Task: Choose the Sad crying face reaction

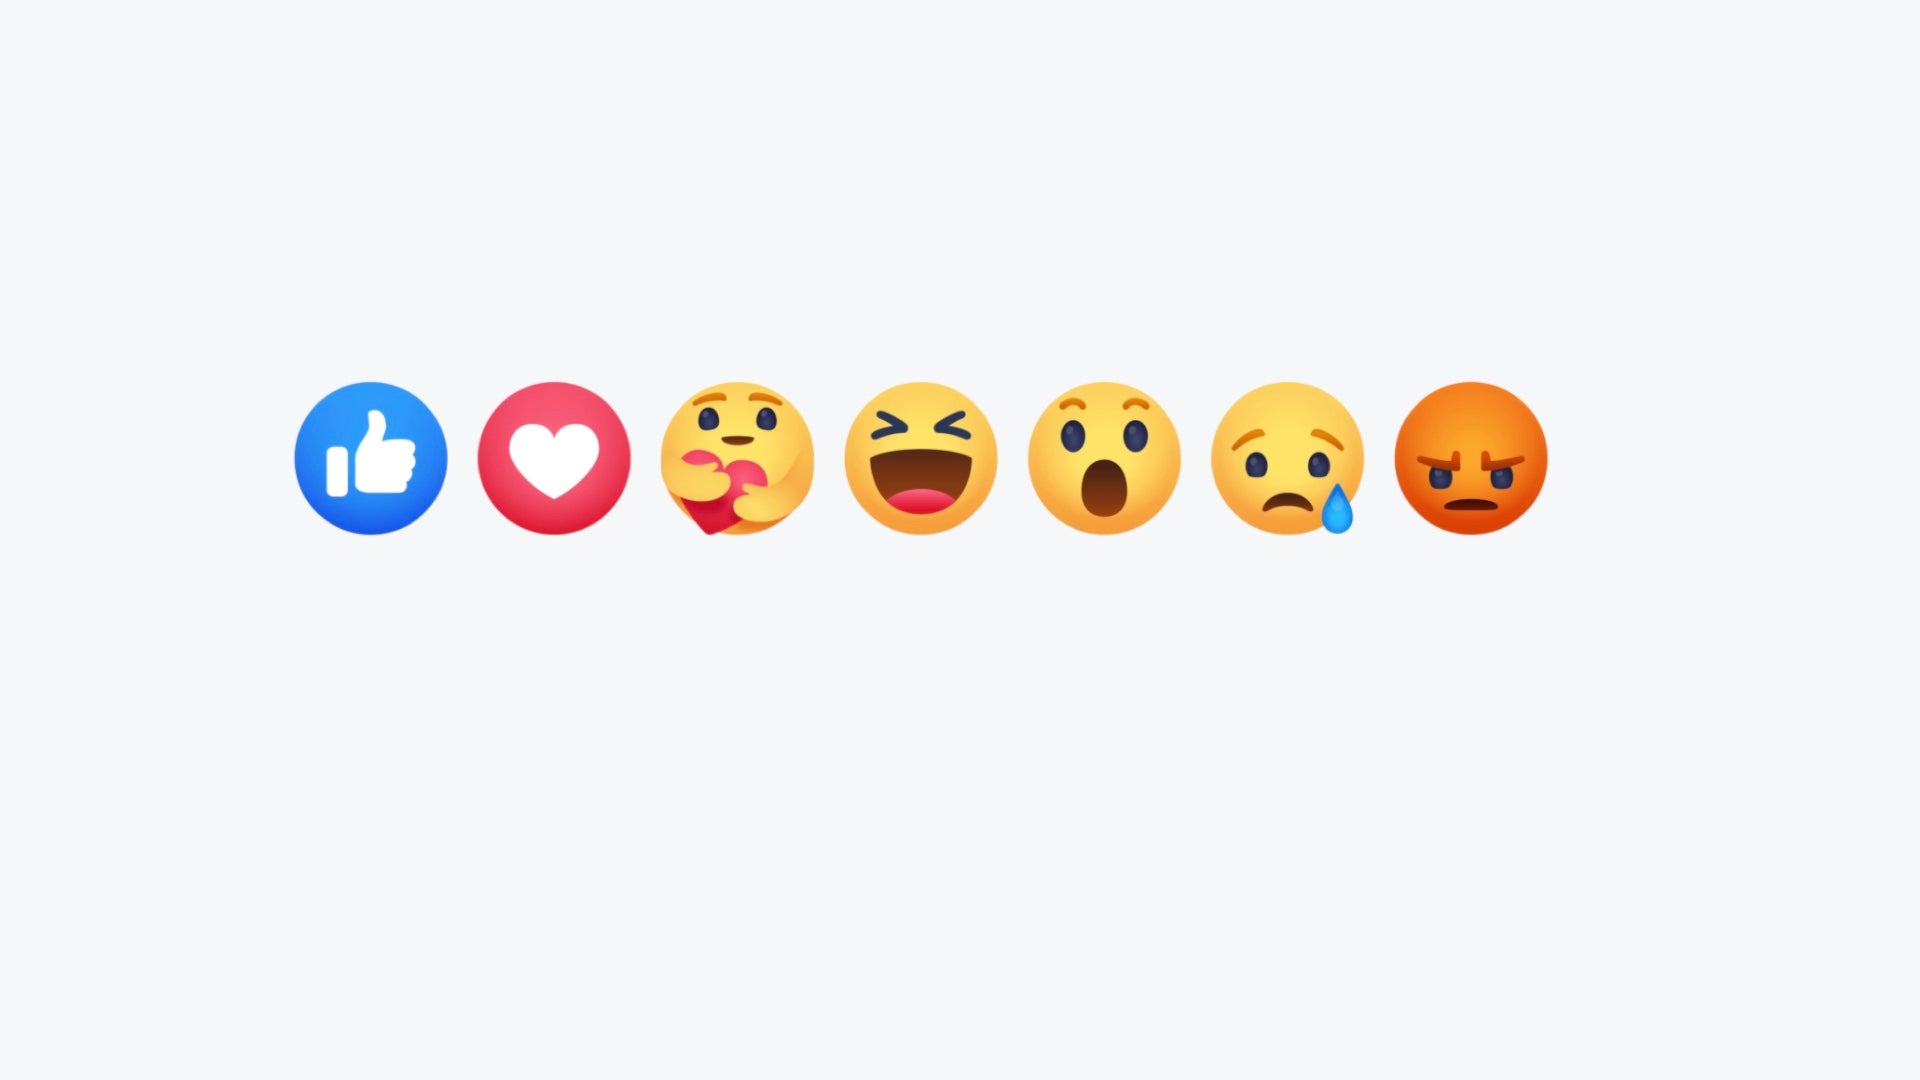Action: [1287, 458]
